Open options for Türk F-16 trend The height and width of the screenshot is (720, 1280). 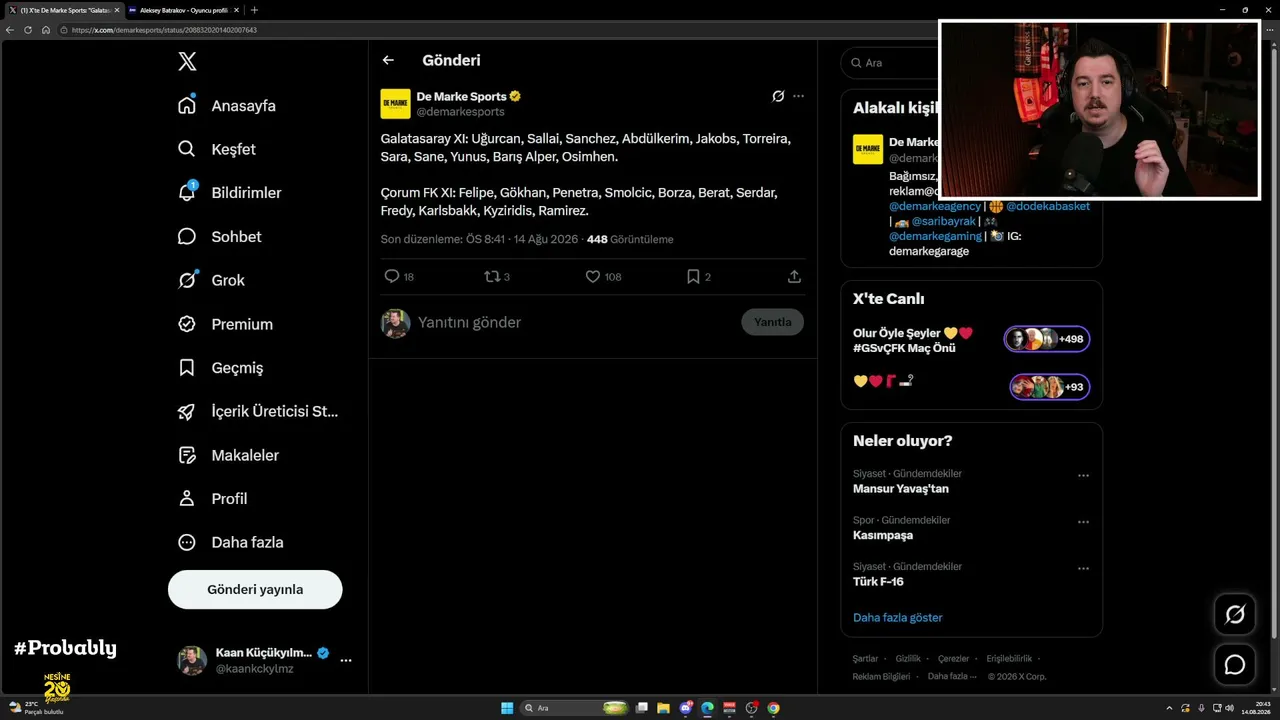point(1083,569)
